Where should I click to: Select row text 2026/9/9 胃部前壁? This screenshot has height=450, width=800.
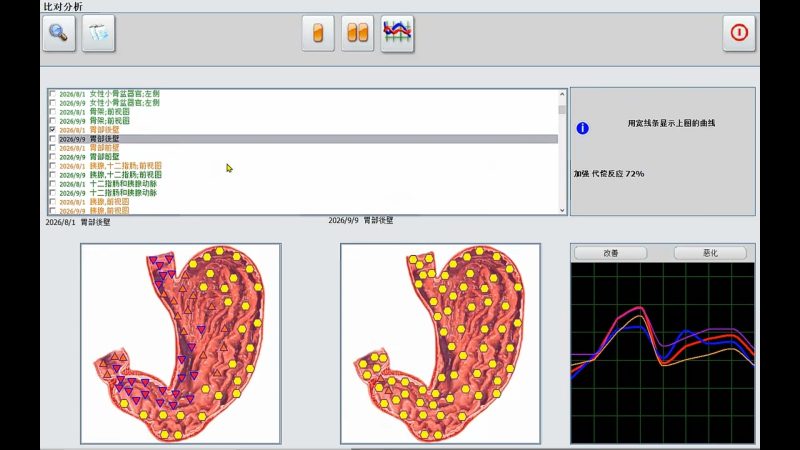tap(89, 157)
